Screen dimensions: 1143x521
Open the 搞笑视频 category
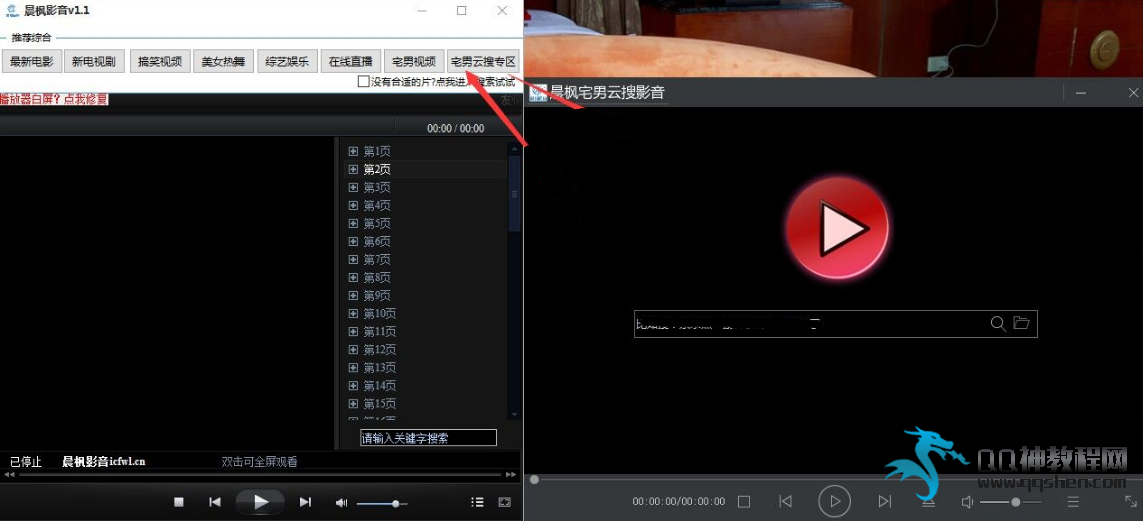[160, 62]
